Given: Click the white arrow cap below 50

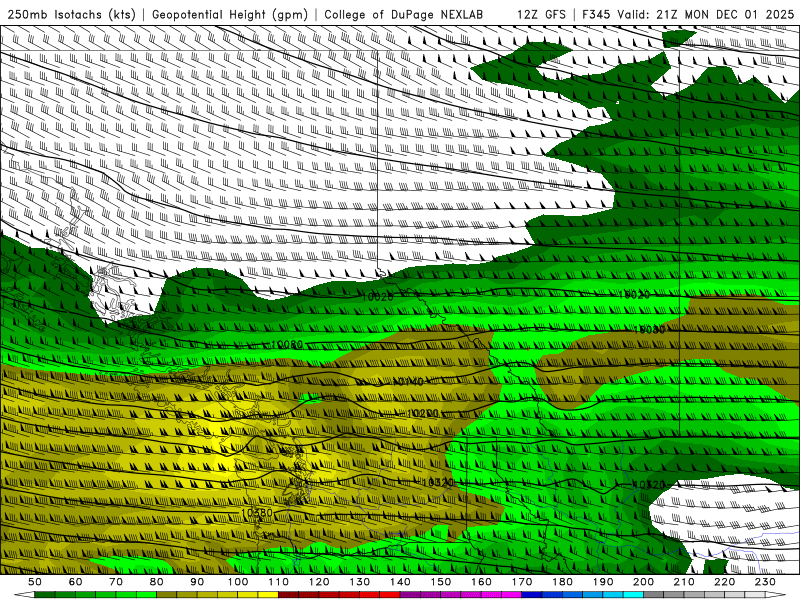Looking at the screenshot, I should (x=24, y=595).
